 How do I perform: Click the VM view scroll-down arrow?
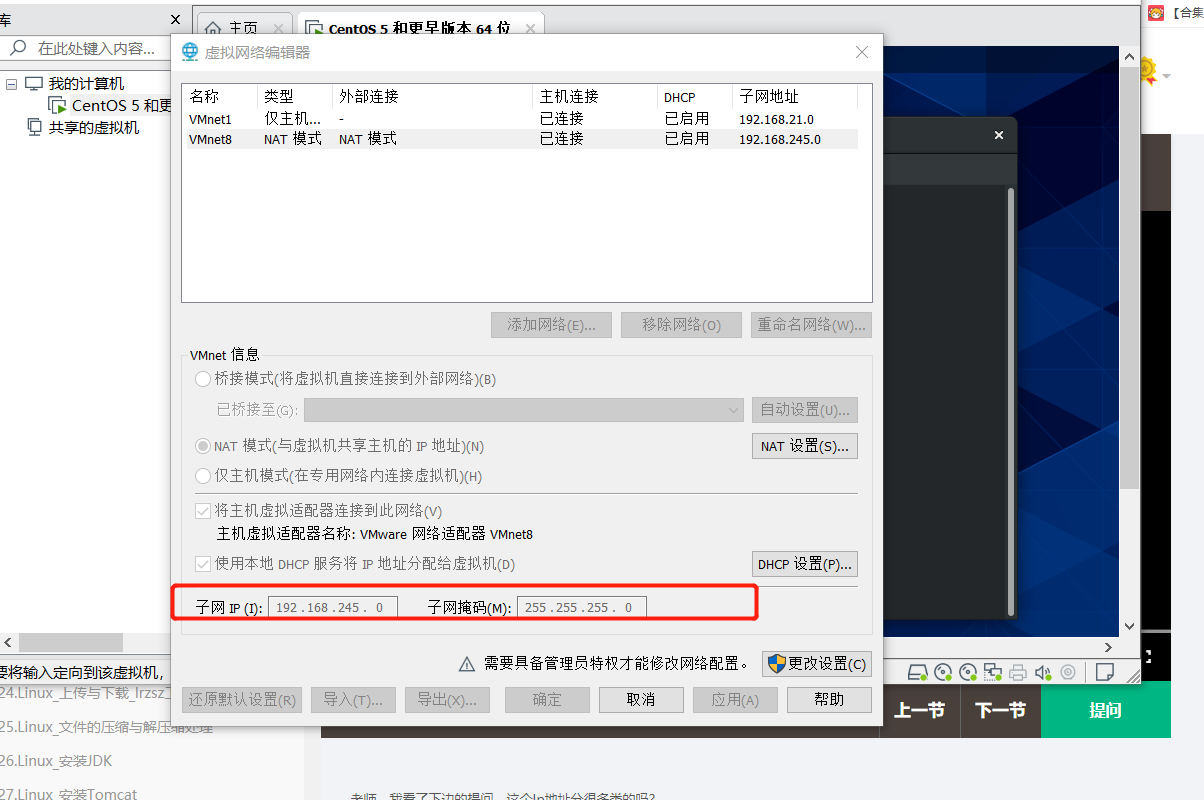coord(1130,627)
